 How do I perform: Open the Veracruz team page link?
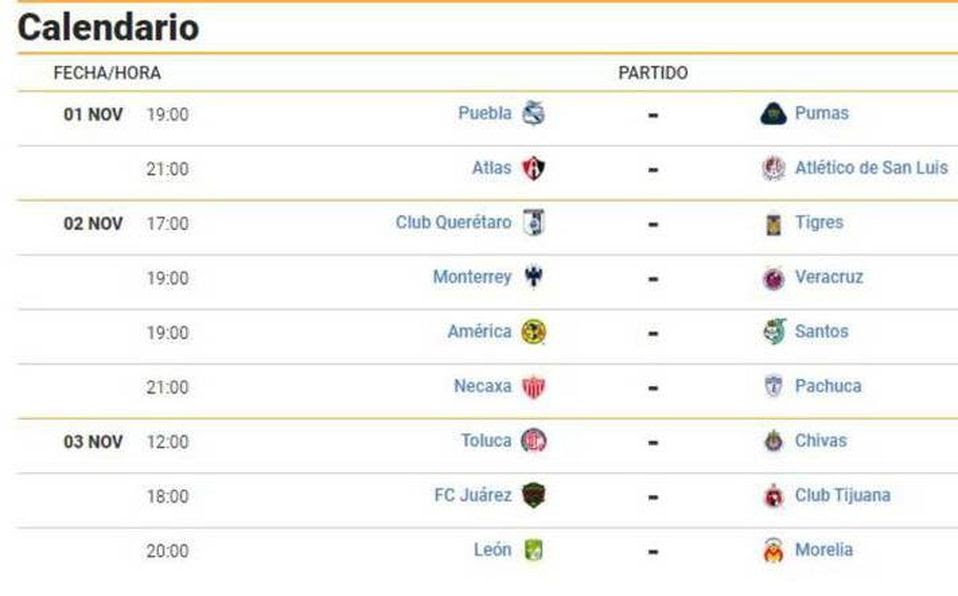pos(829,277)
